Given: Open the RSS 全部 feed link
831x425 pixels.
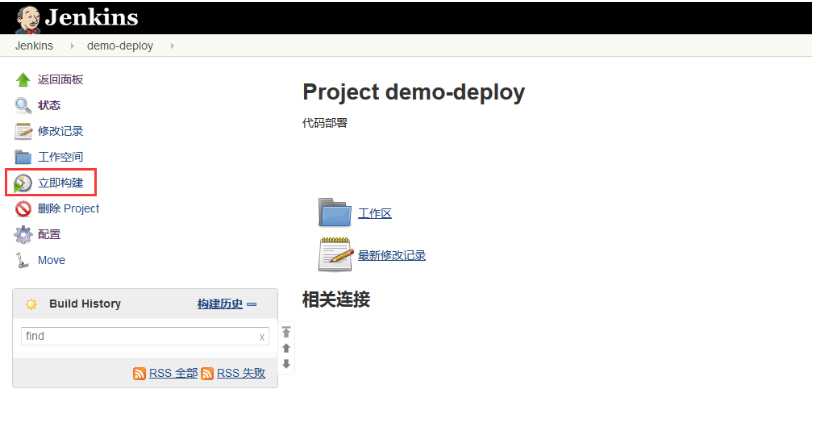Looking at the screenshot, I should point(173,373).
